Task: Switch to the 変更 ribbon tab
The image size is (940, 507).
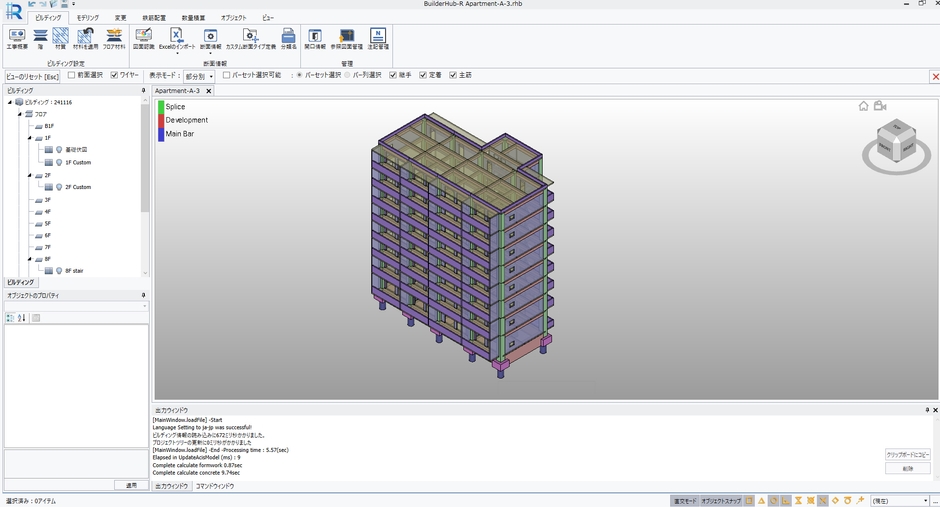Action: [120, 18]
